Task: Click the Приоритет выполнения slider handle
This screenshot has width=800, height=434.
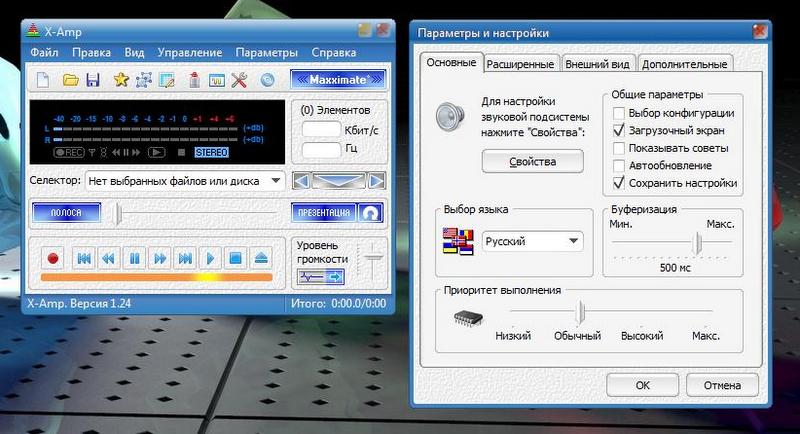Action: 580,312
